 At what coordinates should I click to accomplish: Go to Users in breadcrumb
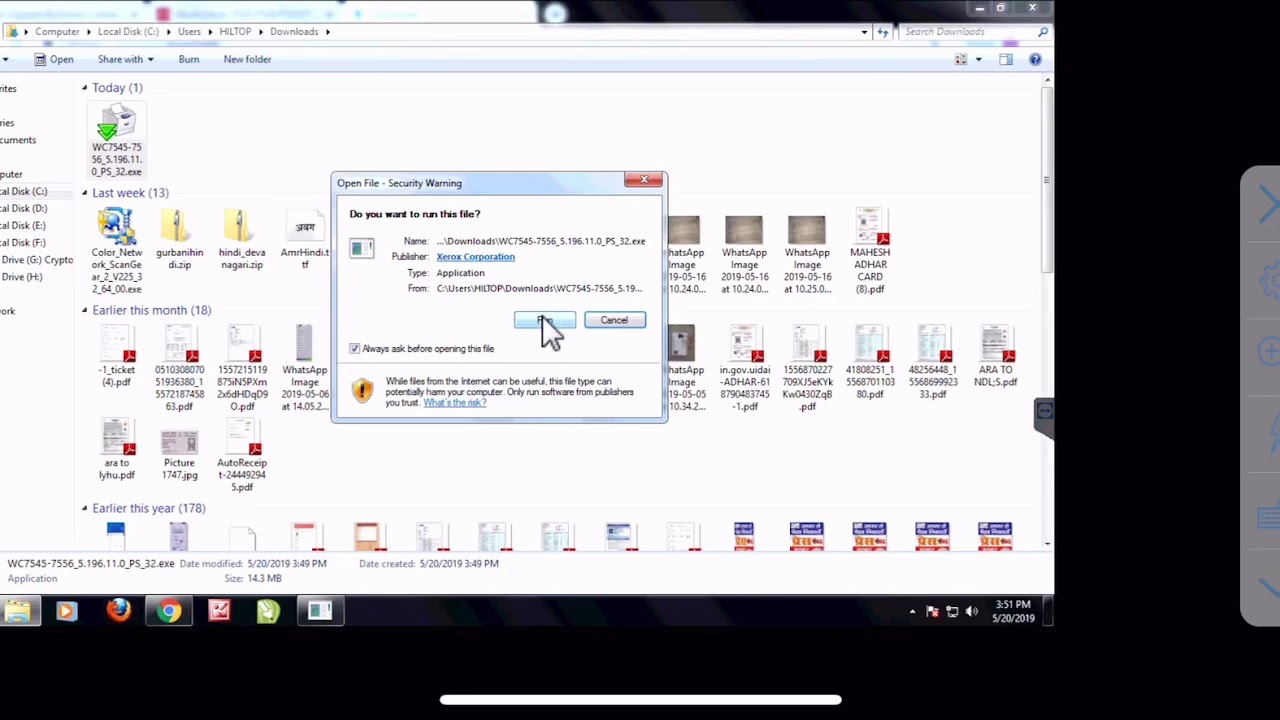coord(189,32)
